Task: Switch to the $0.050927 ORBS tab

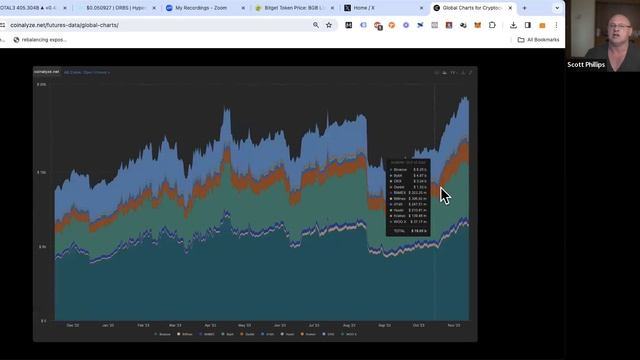Action: click(x=116, y=8)
